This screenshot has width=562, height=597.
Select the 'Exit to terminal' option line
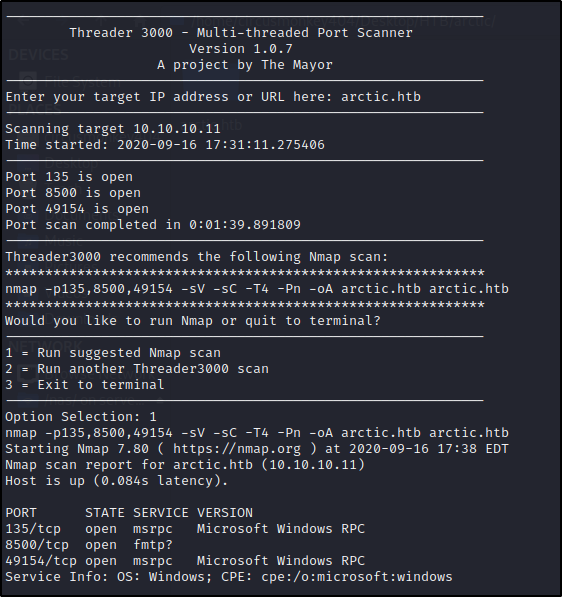(85, 385)
